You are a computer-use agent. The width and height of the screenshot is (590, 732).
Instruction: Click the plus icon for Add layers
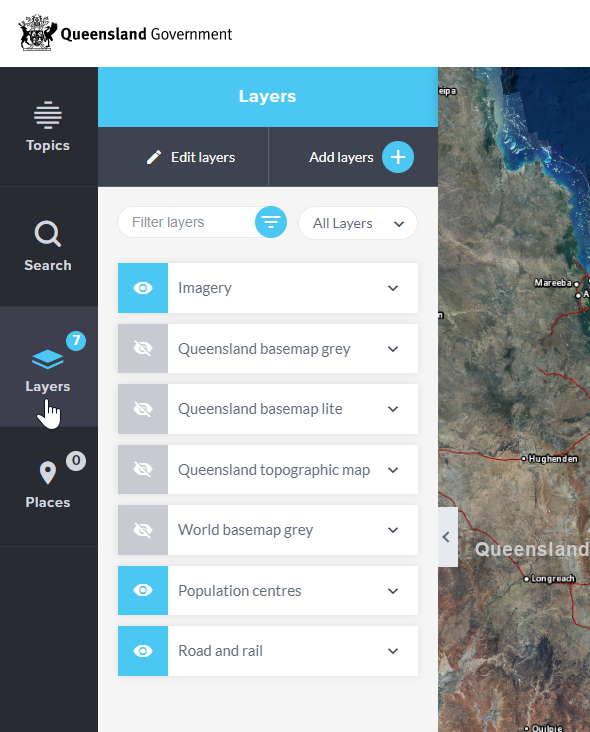tap(398, 157)
